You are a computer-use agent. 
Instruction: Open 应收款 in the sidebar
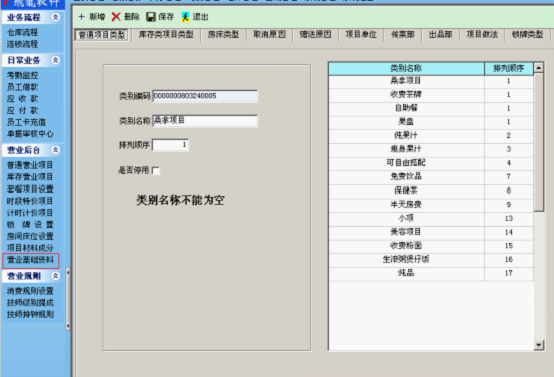point(22,99)
